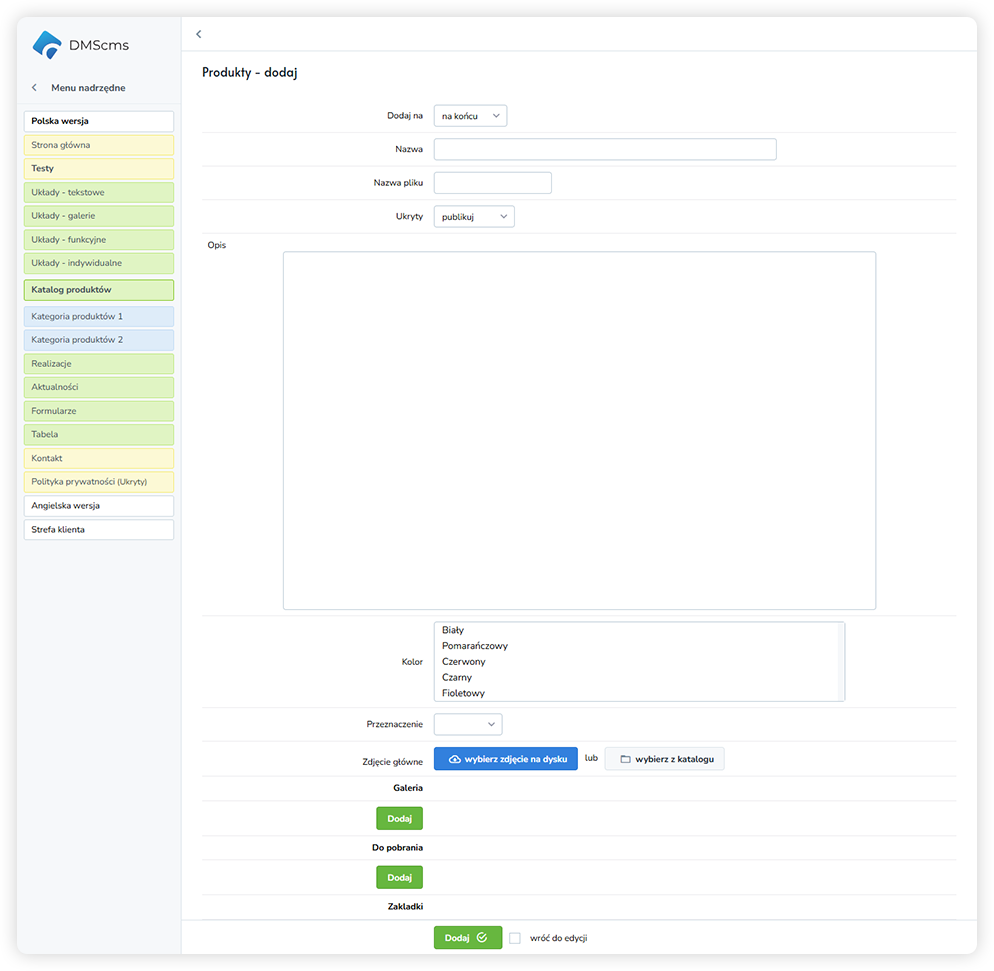Click the Menu nadrzędne back chevron

click(35, 88)
